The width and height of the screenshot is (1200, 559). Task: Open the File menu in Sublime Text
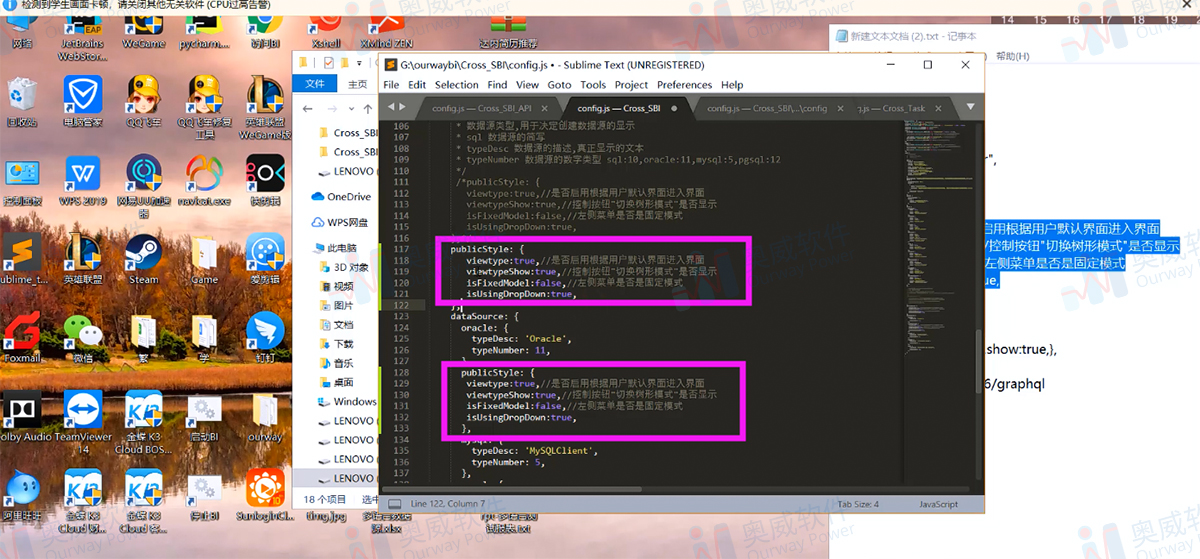(391, 85)
